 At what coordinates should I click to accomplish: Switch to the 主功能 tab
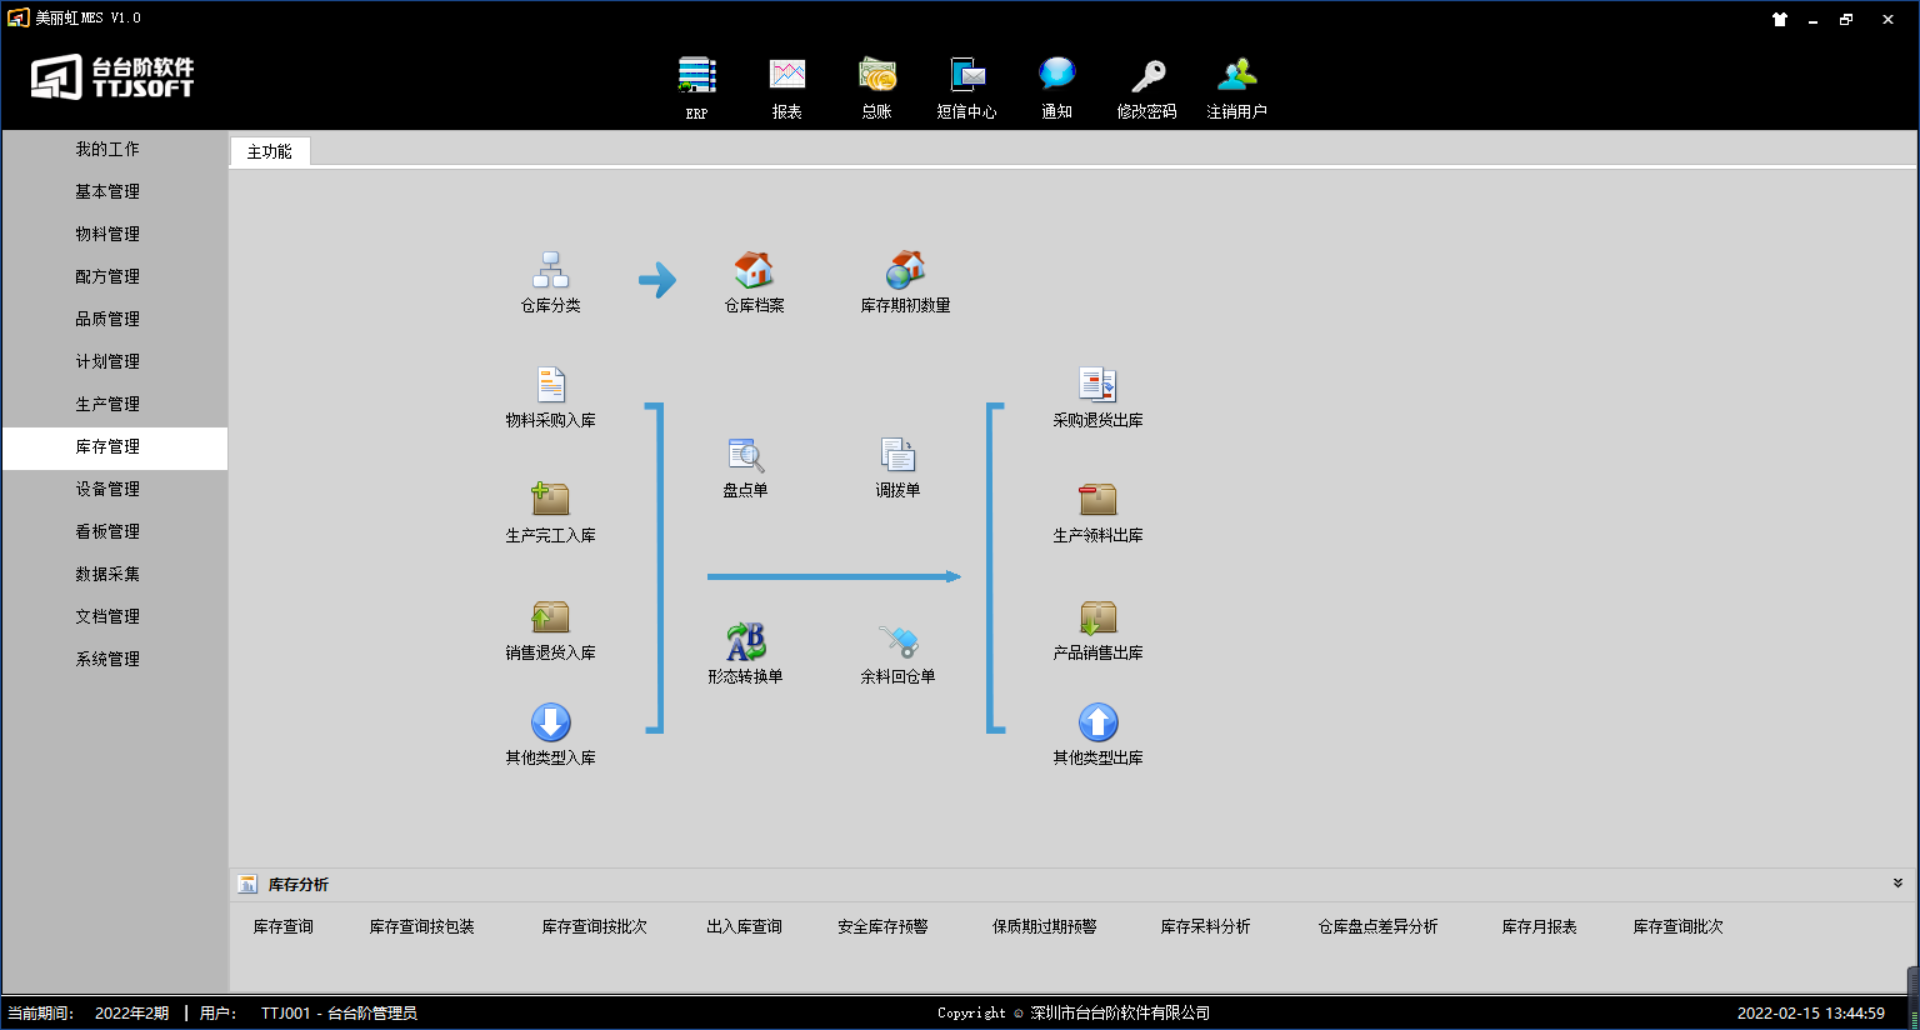[x=269, y=152]
